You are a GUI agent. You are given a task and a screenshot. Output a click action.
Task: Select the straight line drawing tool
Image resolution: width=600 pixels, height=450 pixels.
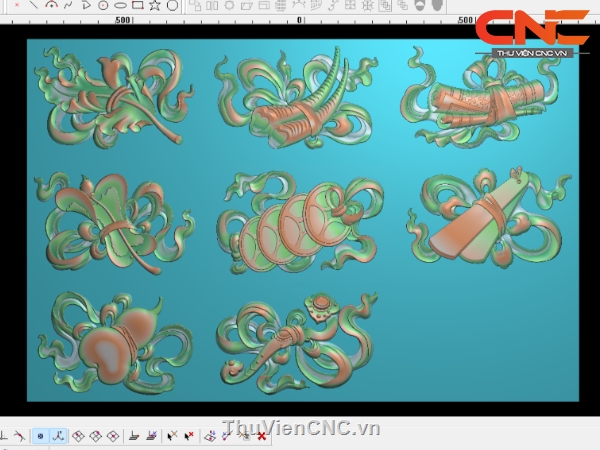tap(33, 5)
